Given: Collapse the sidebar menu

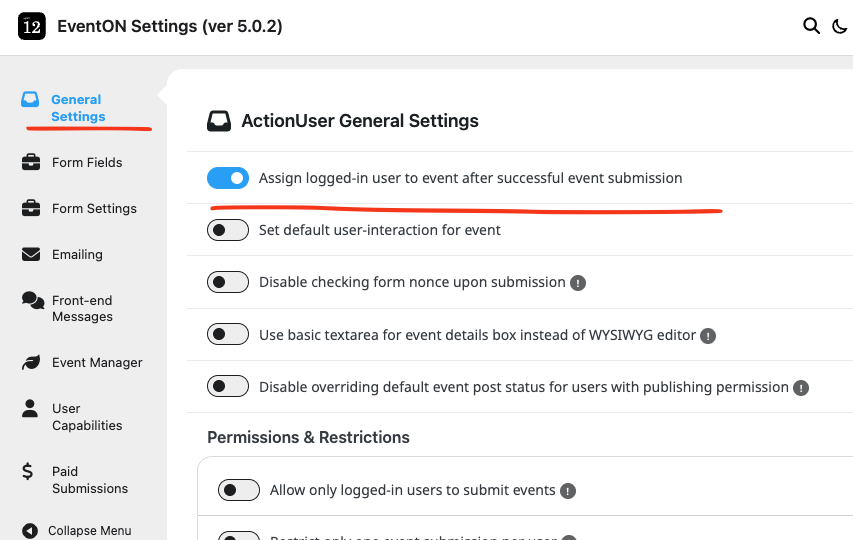Looking at the screenshot, I should (78, 530).
